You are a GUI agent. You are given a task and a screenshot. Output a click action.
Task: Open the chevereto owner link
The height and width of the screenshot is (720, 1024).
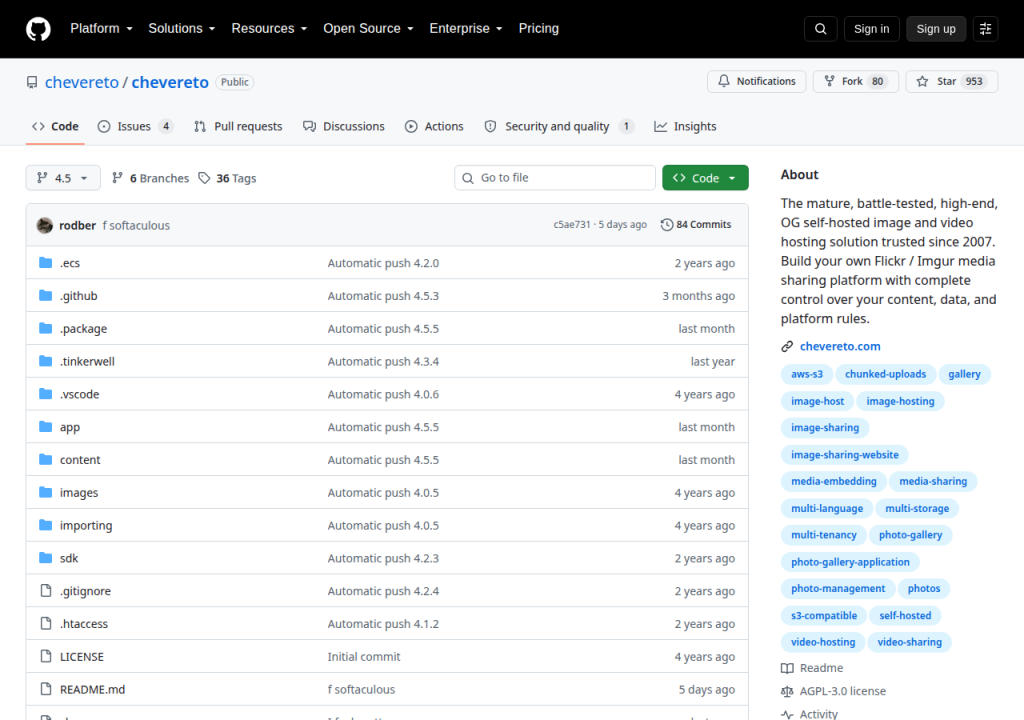click(82, 82)
